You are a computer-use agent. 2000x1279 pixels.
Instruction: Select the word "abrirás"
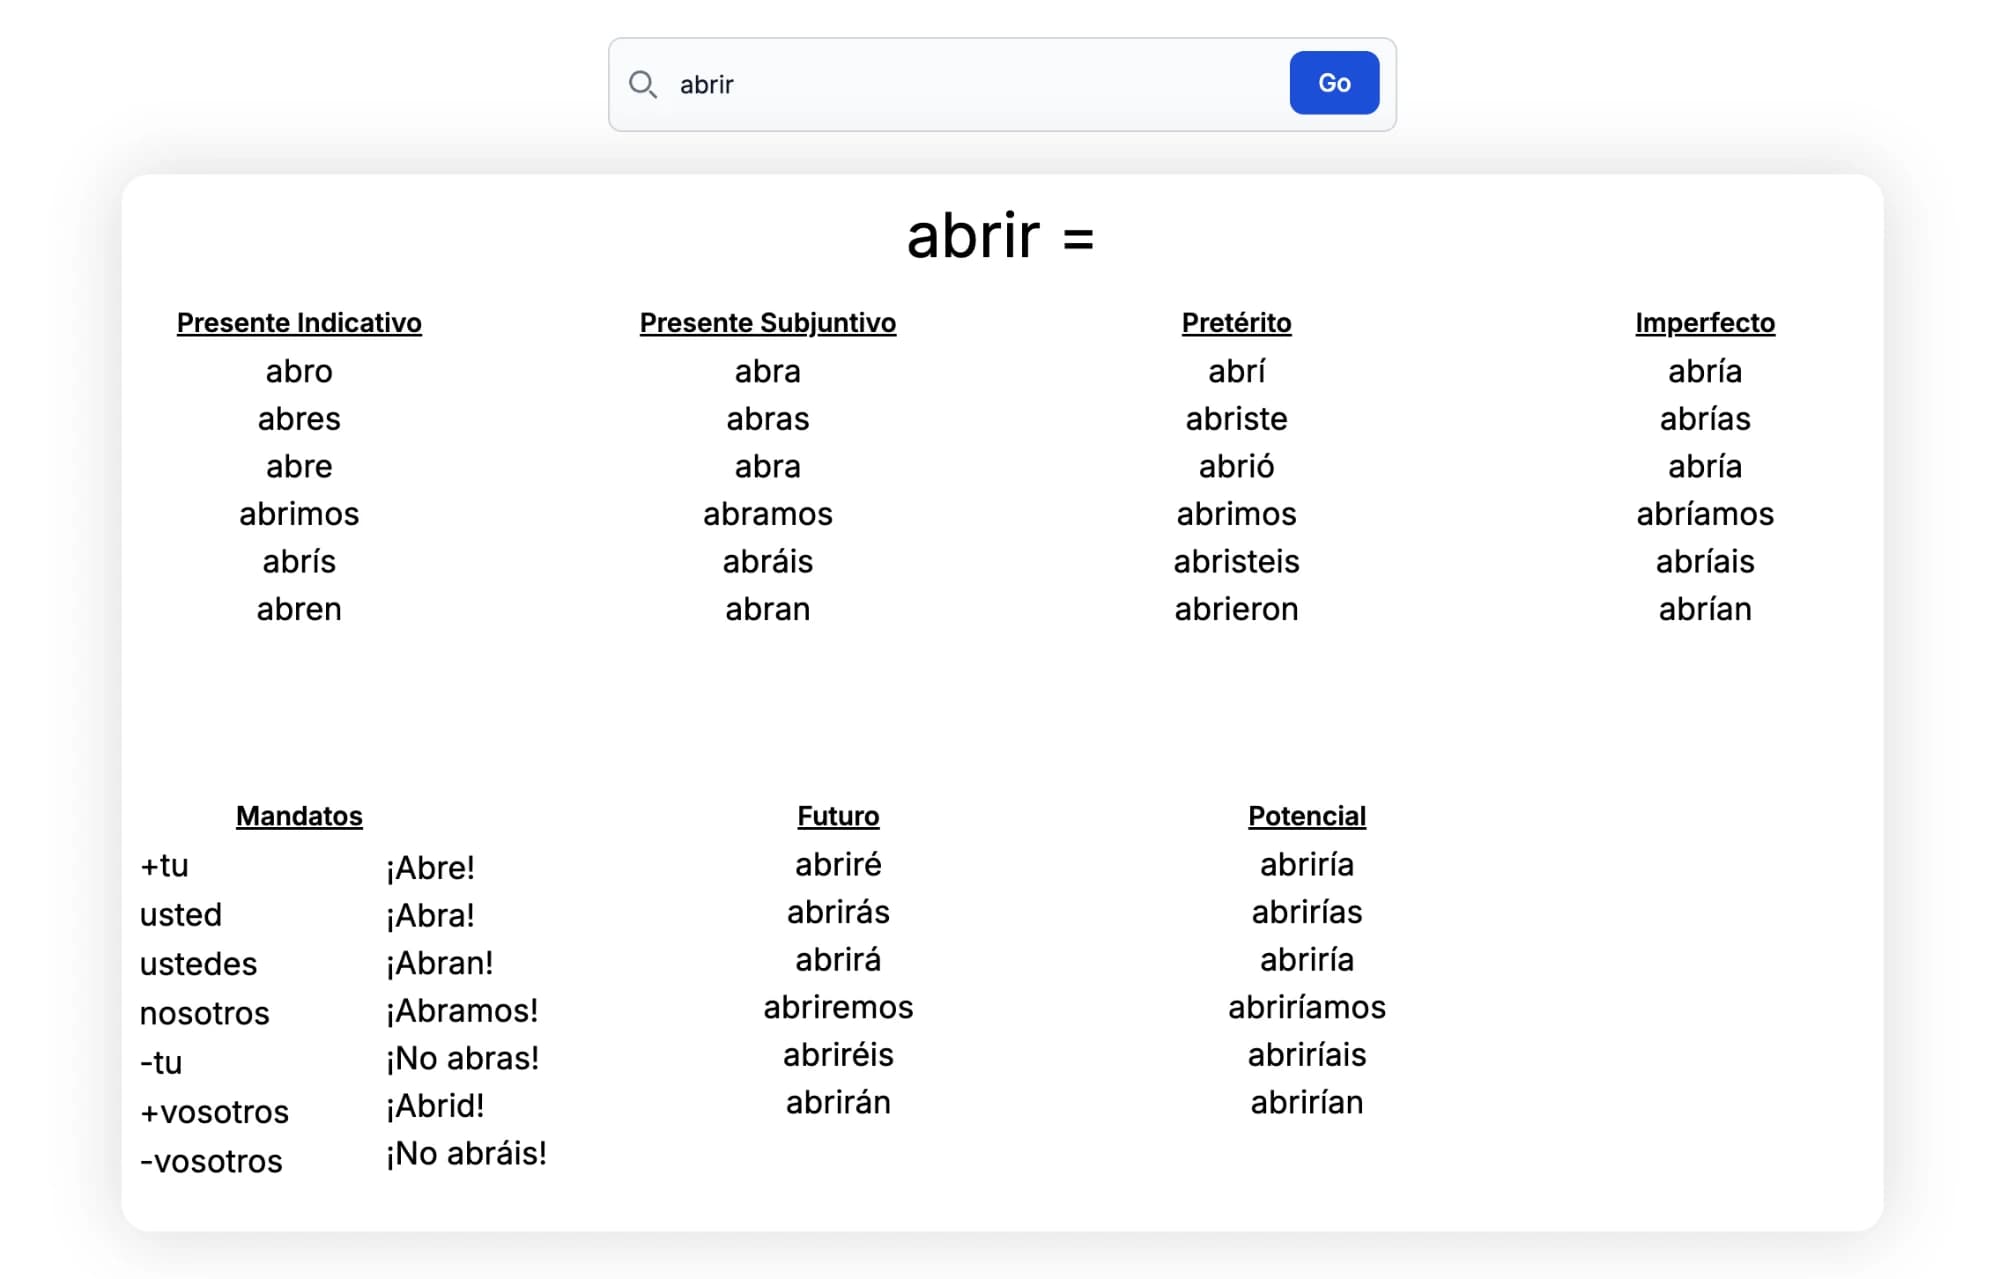(838, 912)
